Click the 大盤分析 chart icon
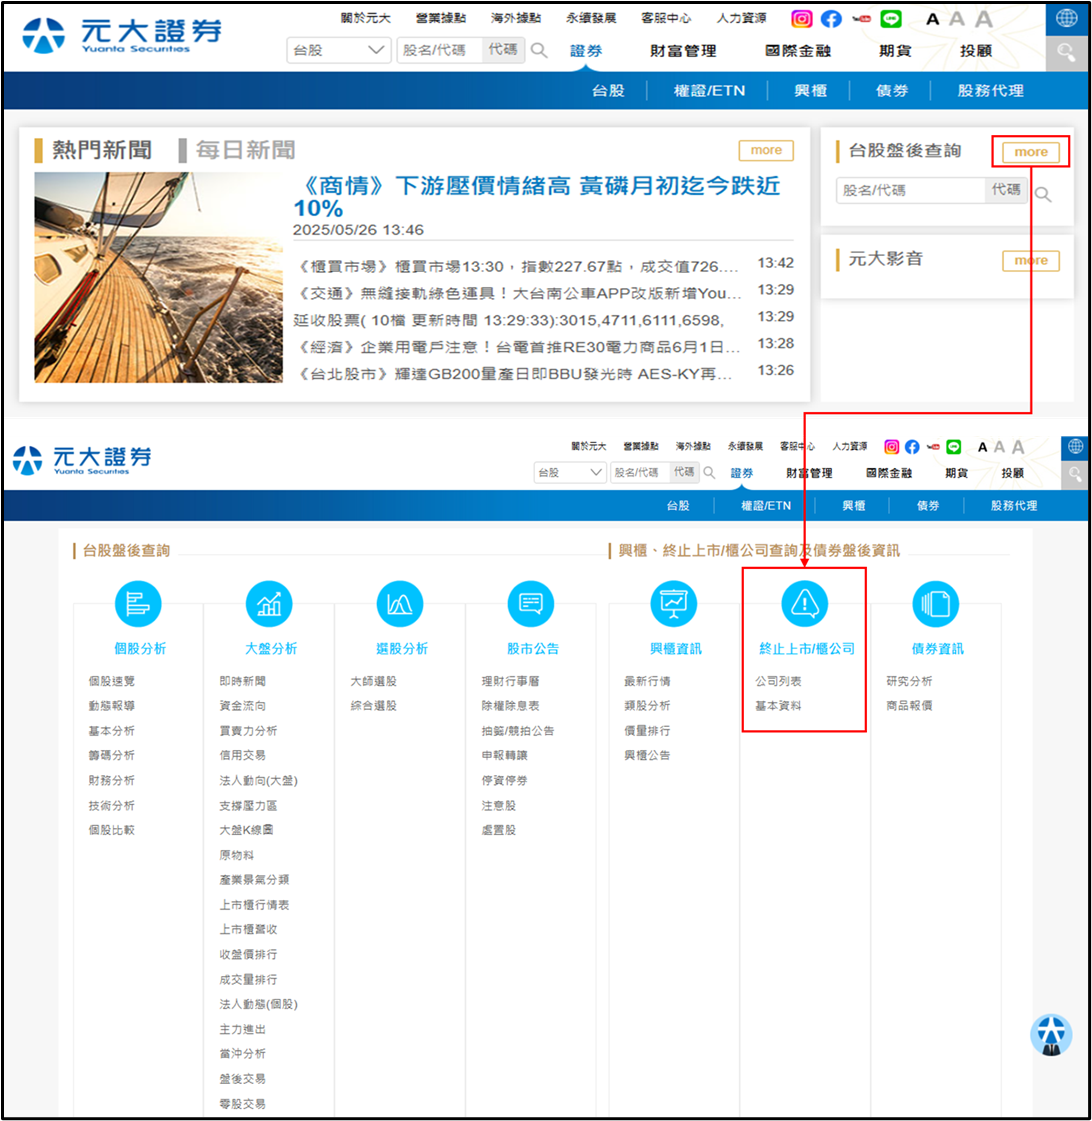 pyautogui.click(x=269, y=604)
